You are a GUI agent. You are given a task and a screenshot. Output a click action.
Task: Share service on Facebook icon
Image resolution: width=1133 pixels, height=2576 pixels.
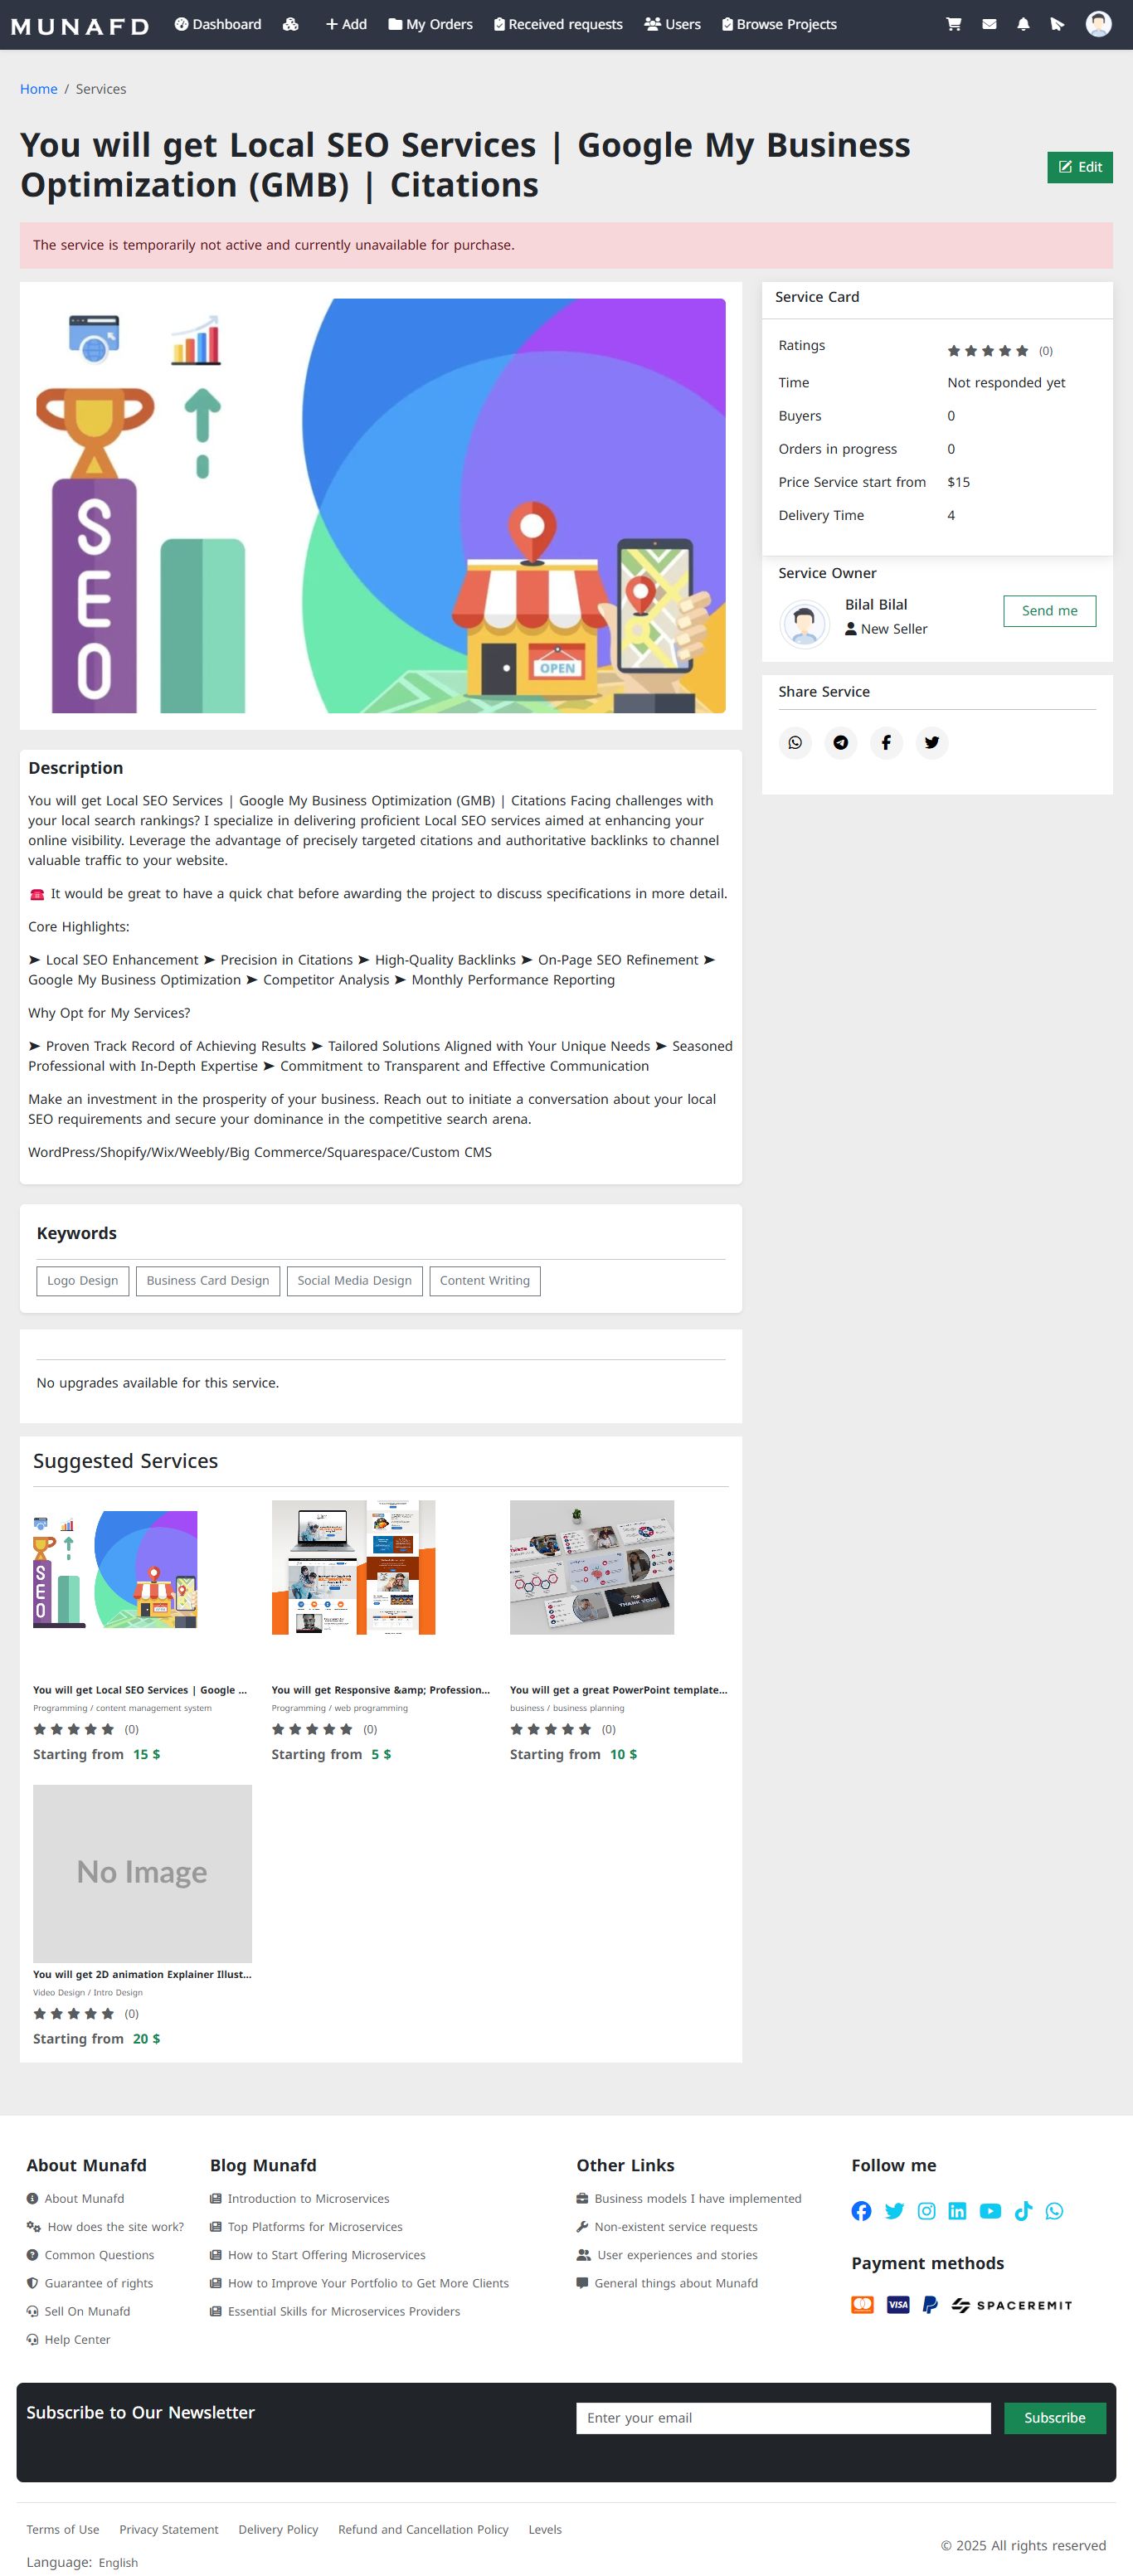click(x=886, y=742)
